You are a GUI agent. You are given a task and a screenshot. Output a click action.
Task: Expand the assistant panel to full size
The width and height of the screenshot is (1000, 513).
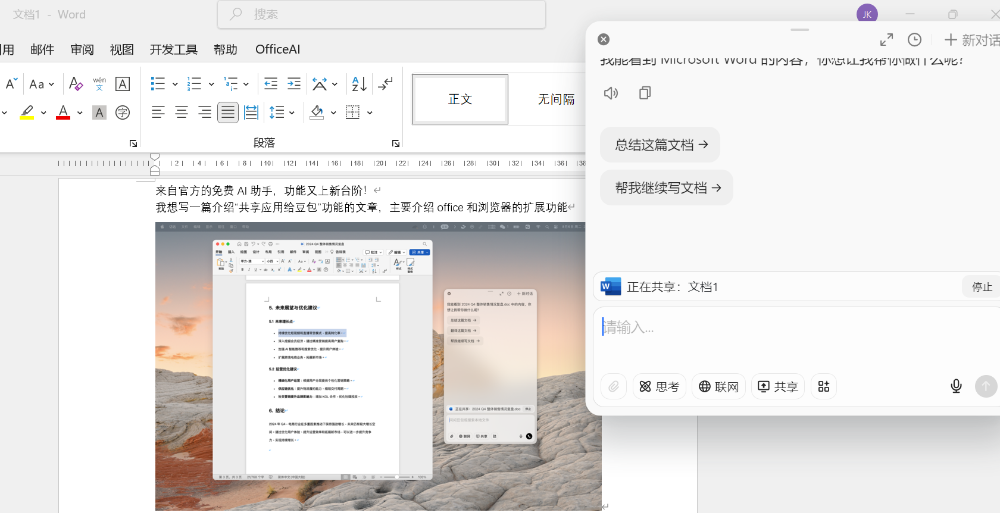click(x=886, y=40)
